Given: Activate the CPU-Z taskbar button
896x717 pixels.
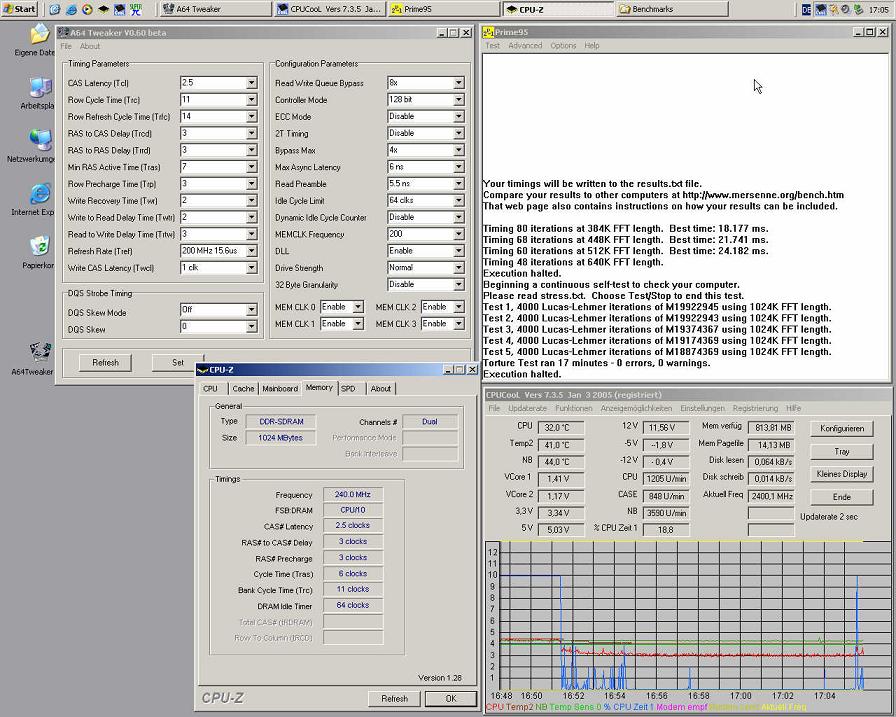Looking at the screenshot, I should pyautogui.click(x=558, y=9).
